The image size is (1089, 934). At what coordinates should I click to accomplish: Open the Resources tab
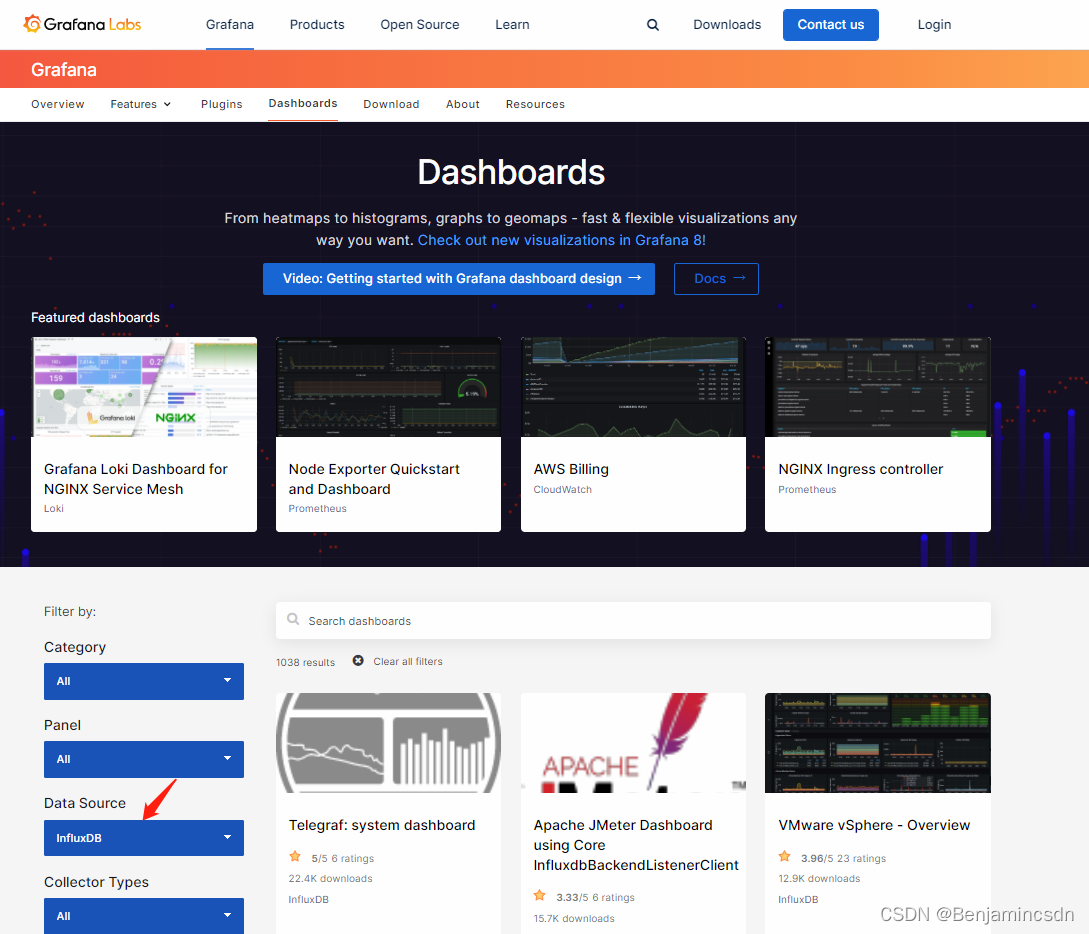coord(535,104)
